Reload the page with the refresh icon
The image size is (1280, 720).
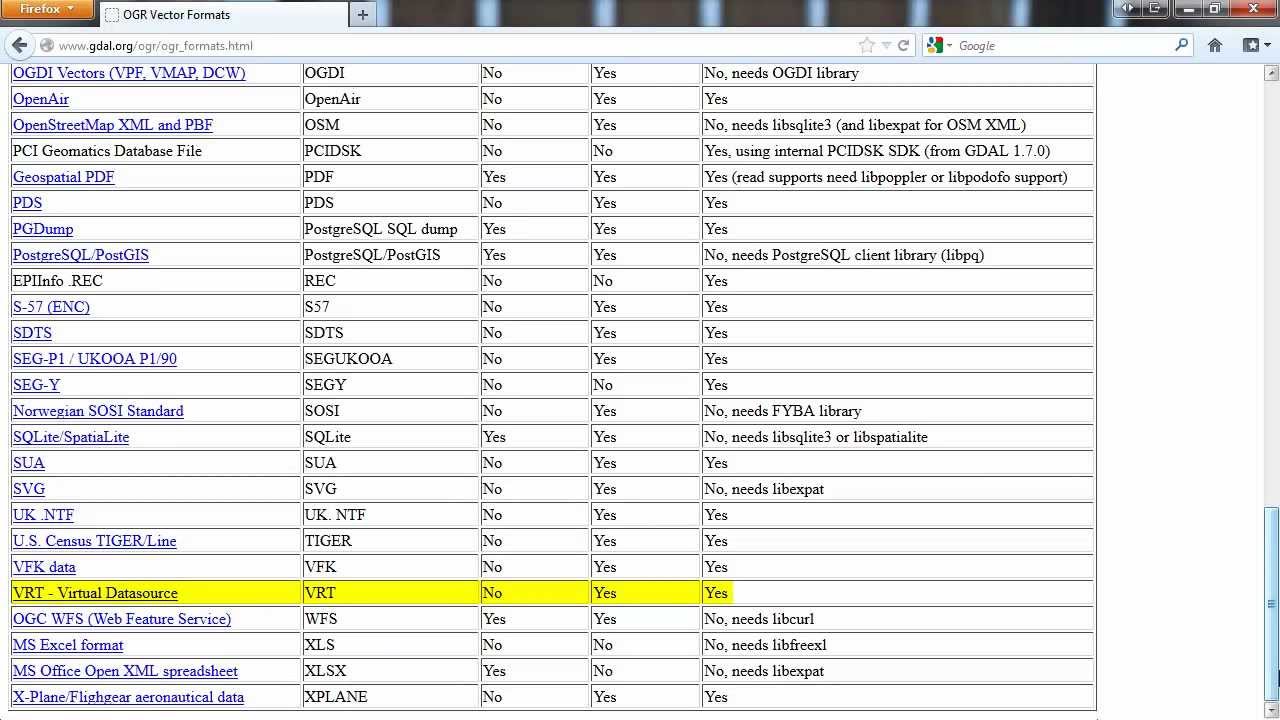click(x=903, y=45)
